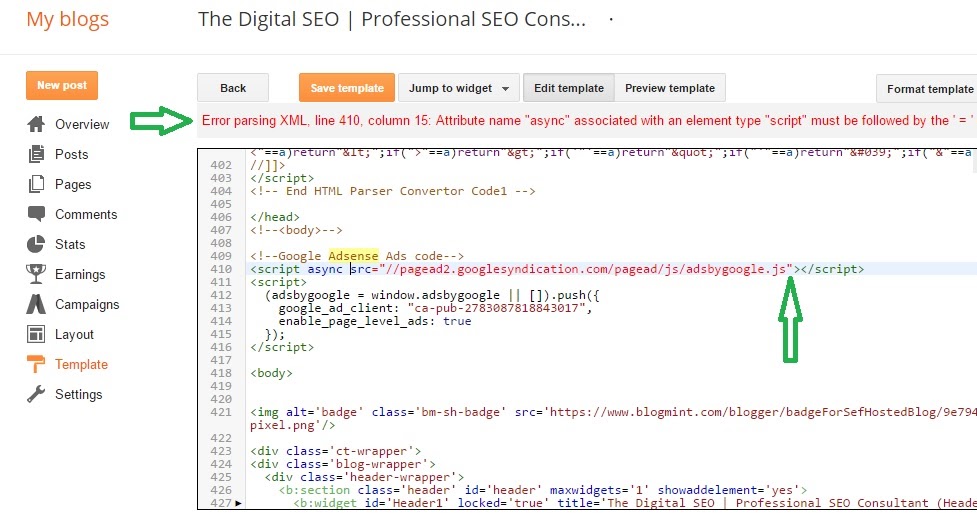Click the b:section header line 426

[x=543, y=491]
